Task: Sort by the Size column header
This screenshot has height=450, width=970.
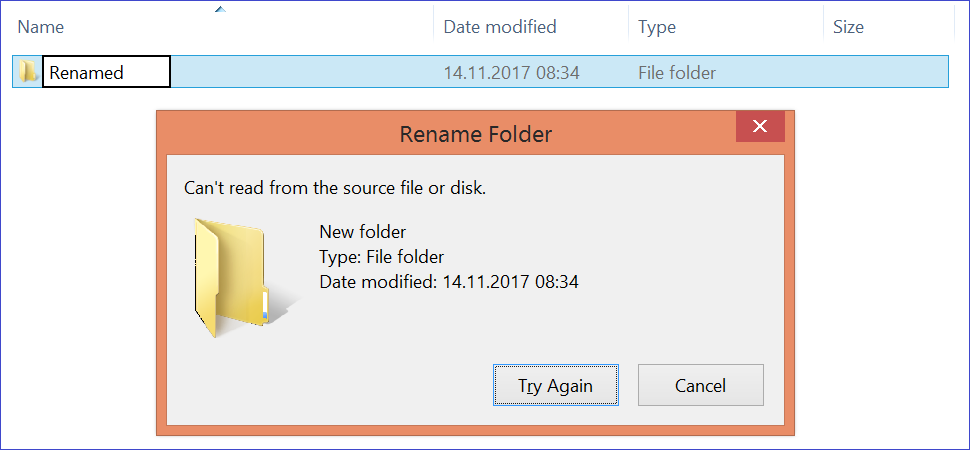Action: point(889,27)
